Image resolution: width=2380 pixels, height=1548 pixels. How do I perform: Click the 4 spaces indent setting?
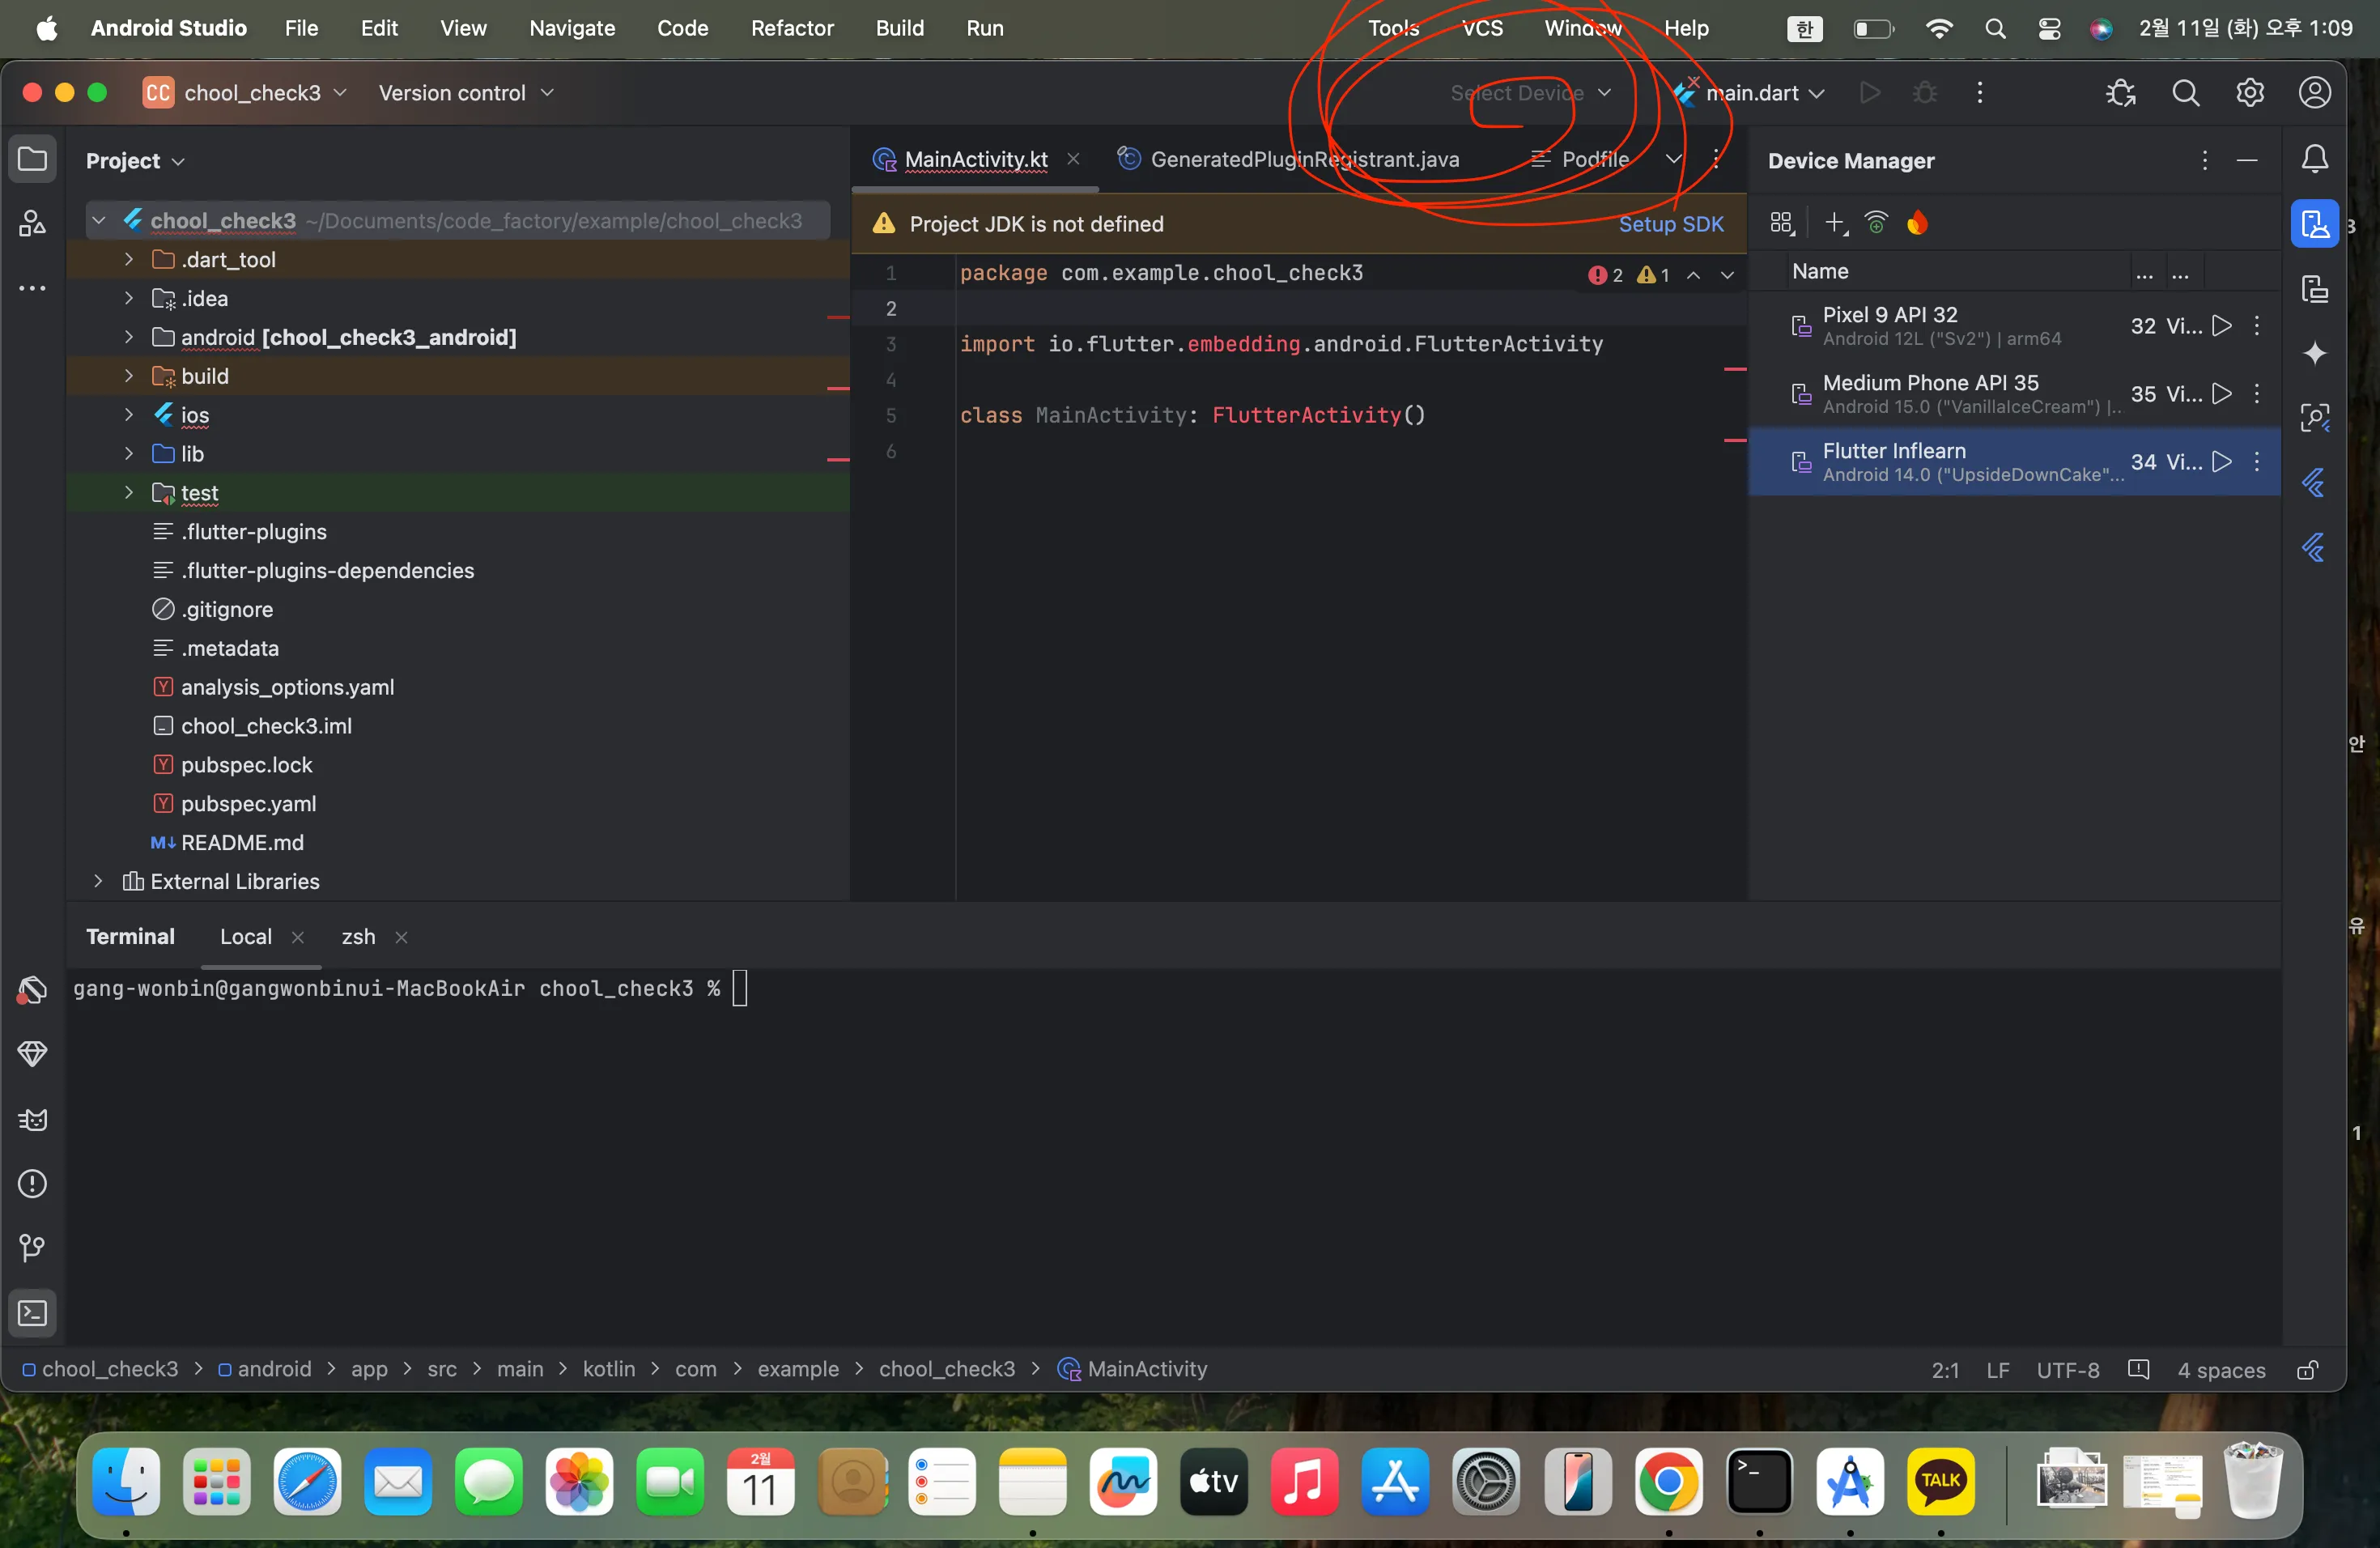click(x=2221, y=1370)
